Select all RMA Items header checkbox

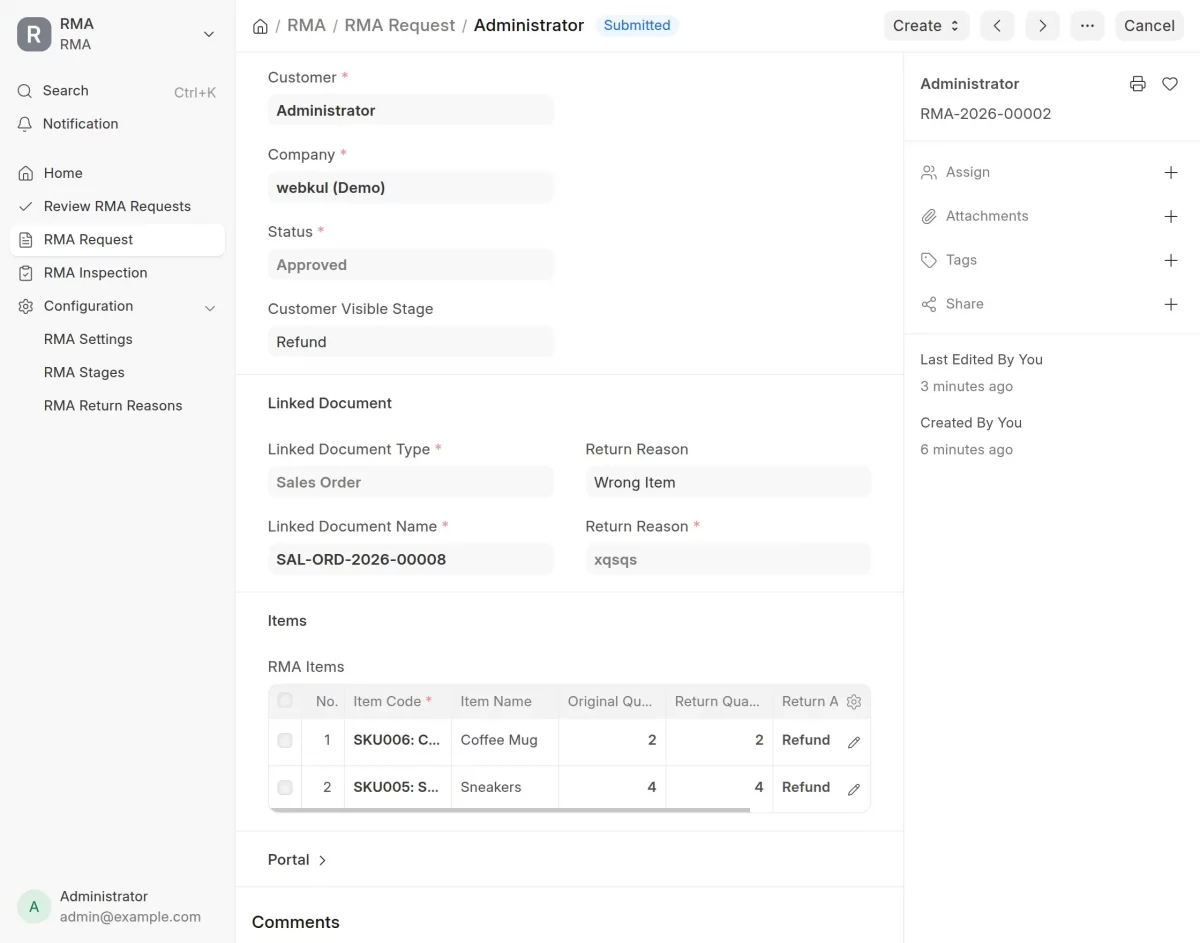(x=285, y=700)
